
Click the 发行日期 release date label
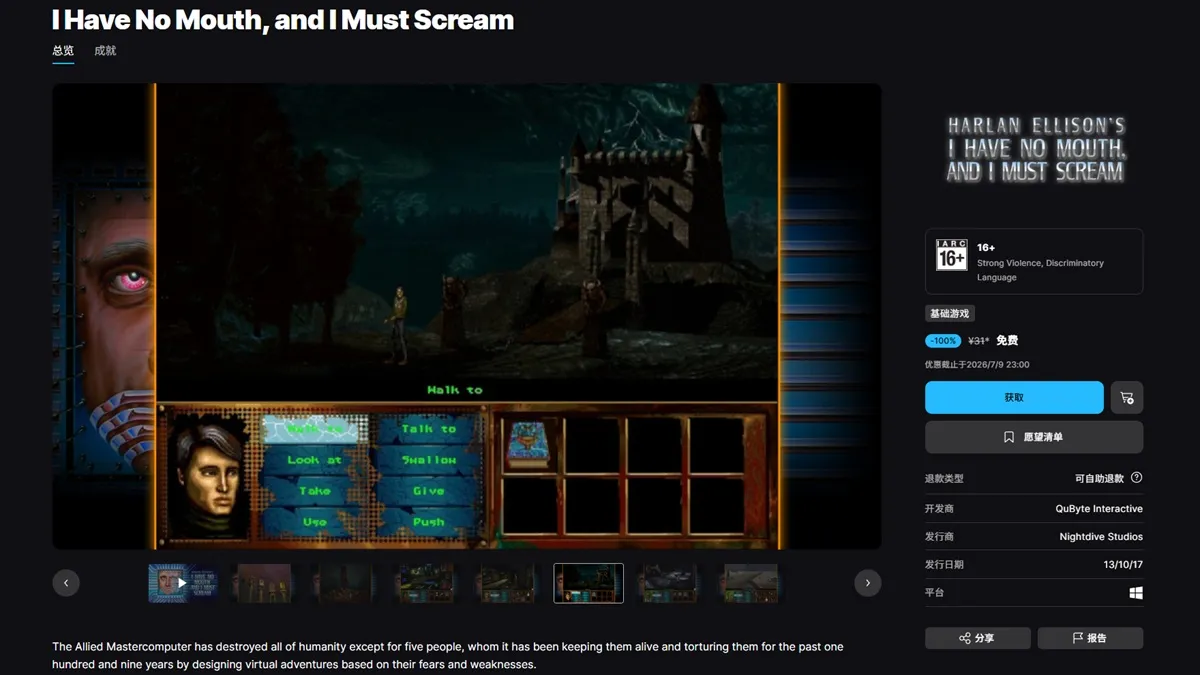pos(944,565)
